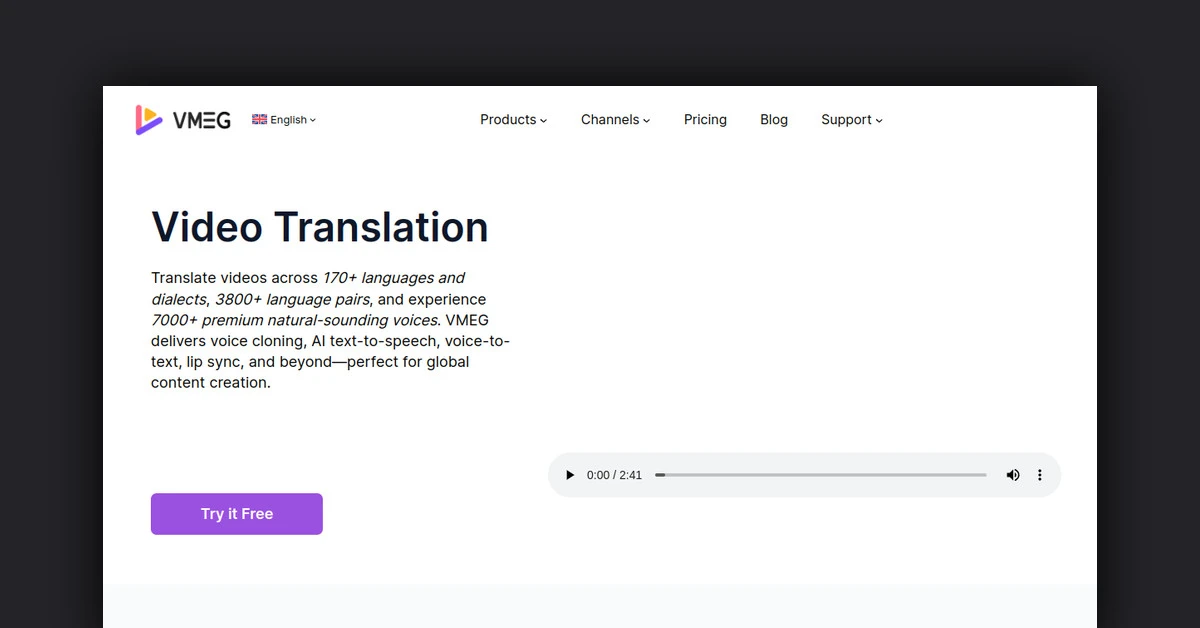Open the Pricing menu item
1200x628 pixels.
click(705, 119)
